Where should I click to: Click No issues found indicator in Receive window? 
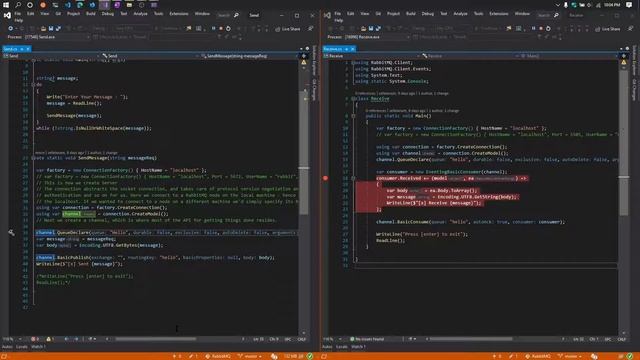point(367,339)
